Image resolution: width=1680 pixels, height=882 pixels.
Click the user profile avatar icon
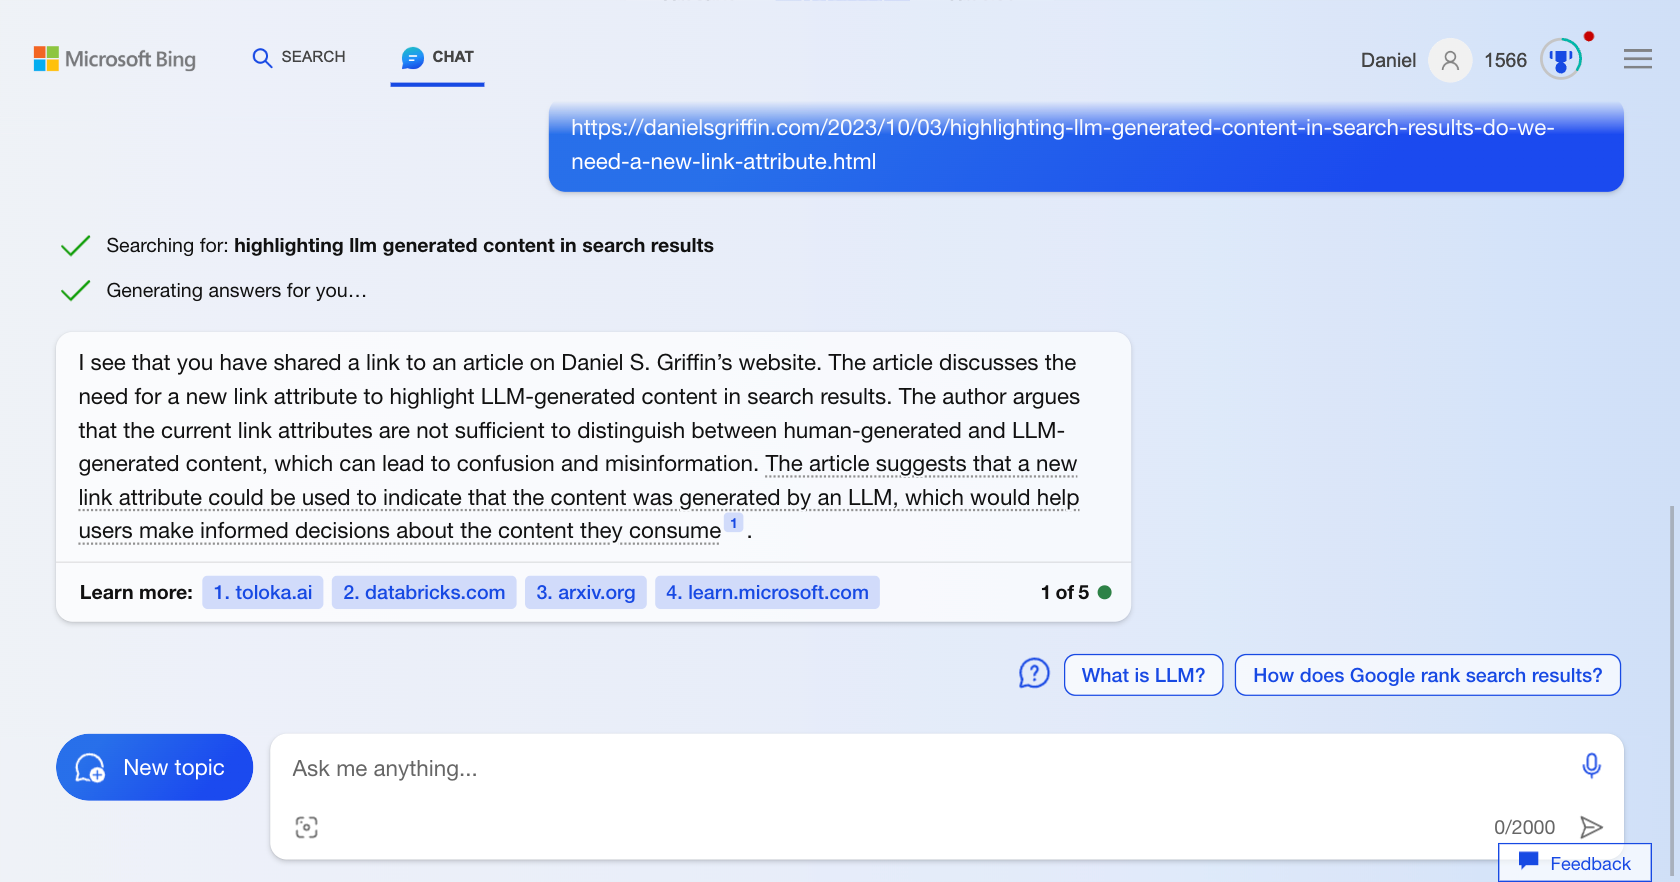(x=1450, y=60)
